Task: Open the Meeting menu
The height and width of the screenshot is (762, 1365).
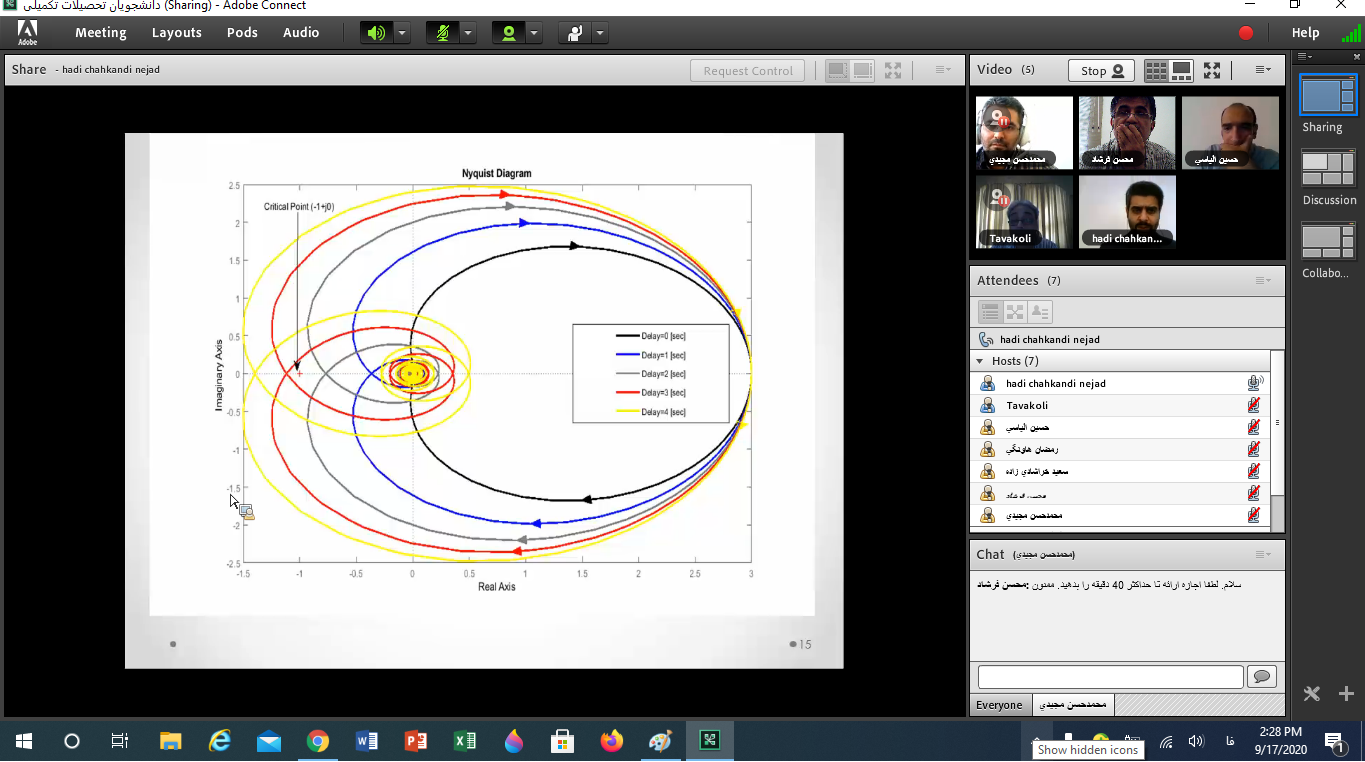Action: [100, 33]
